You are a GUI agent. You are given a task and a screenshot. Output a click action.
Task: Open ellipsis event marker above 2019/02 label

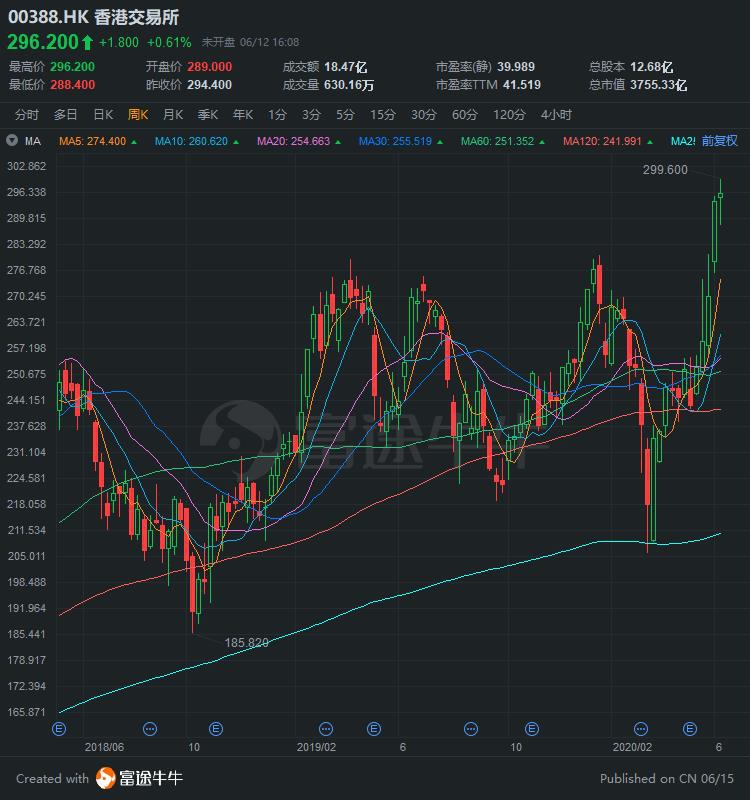326,728
